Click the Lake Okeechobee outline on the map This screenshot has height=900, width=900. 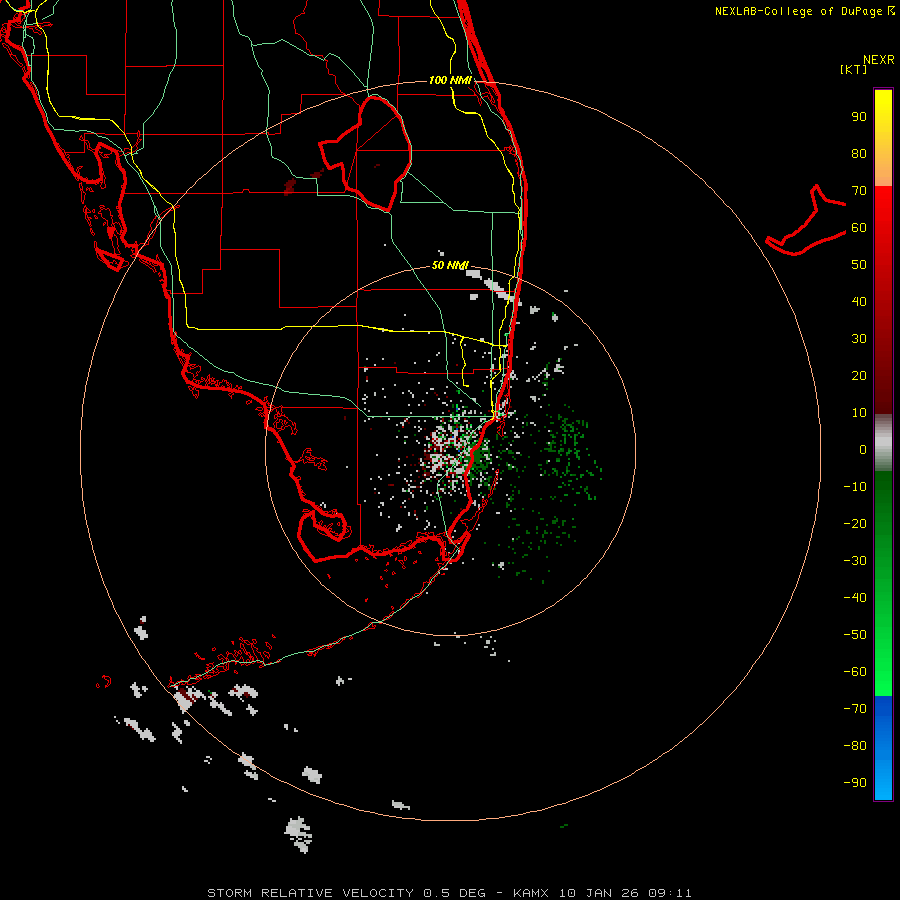click(x=365, y=154)
